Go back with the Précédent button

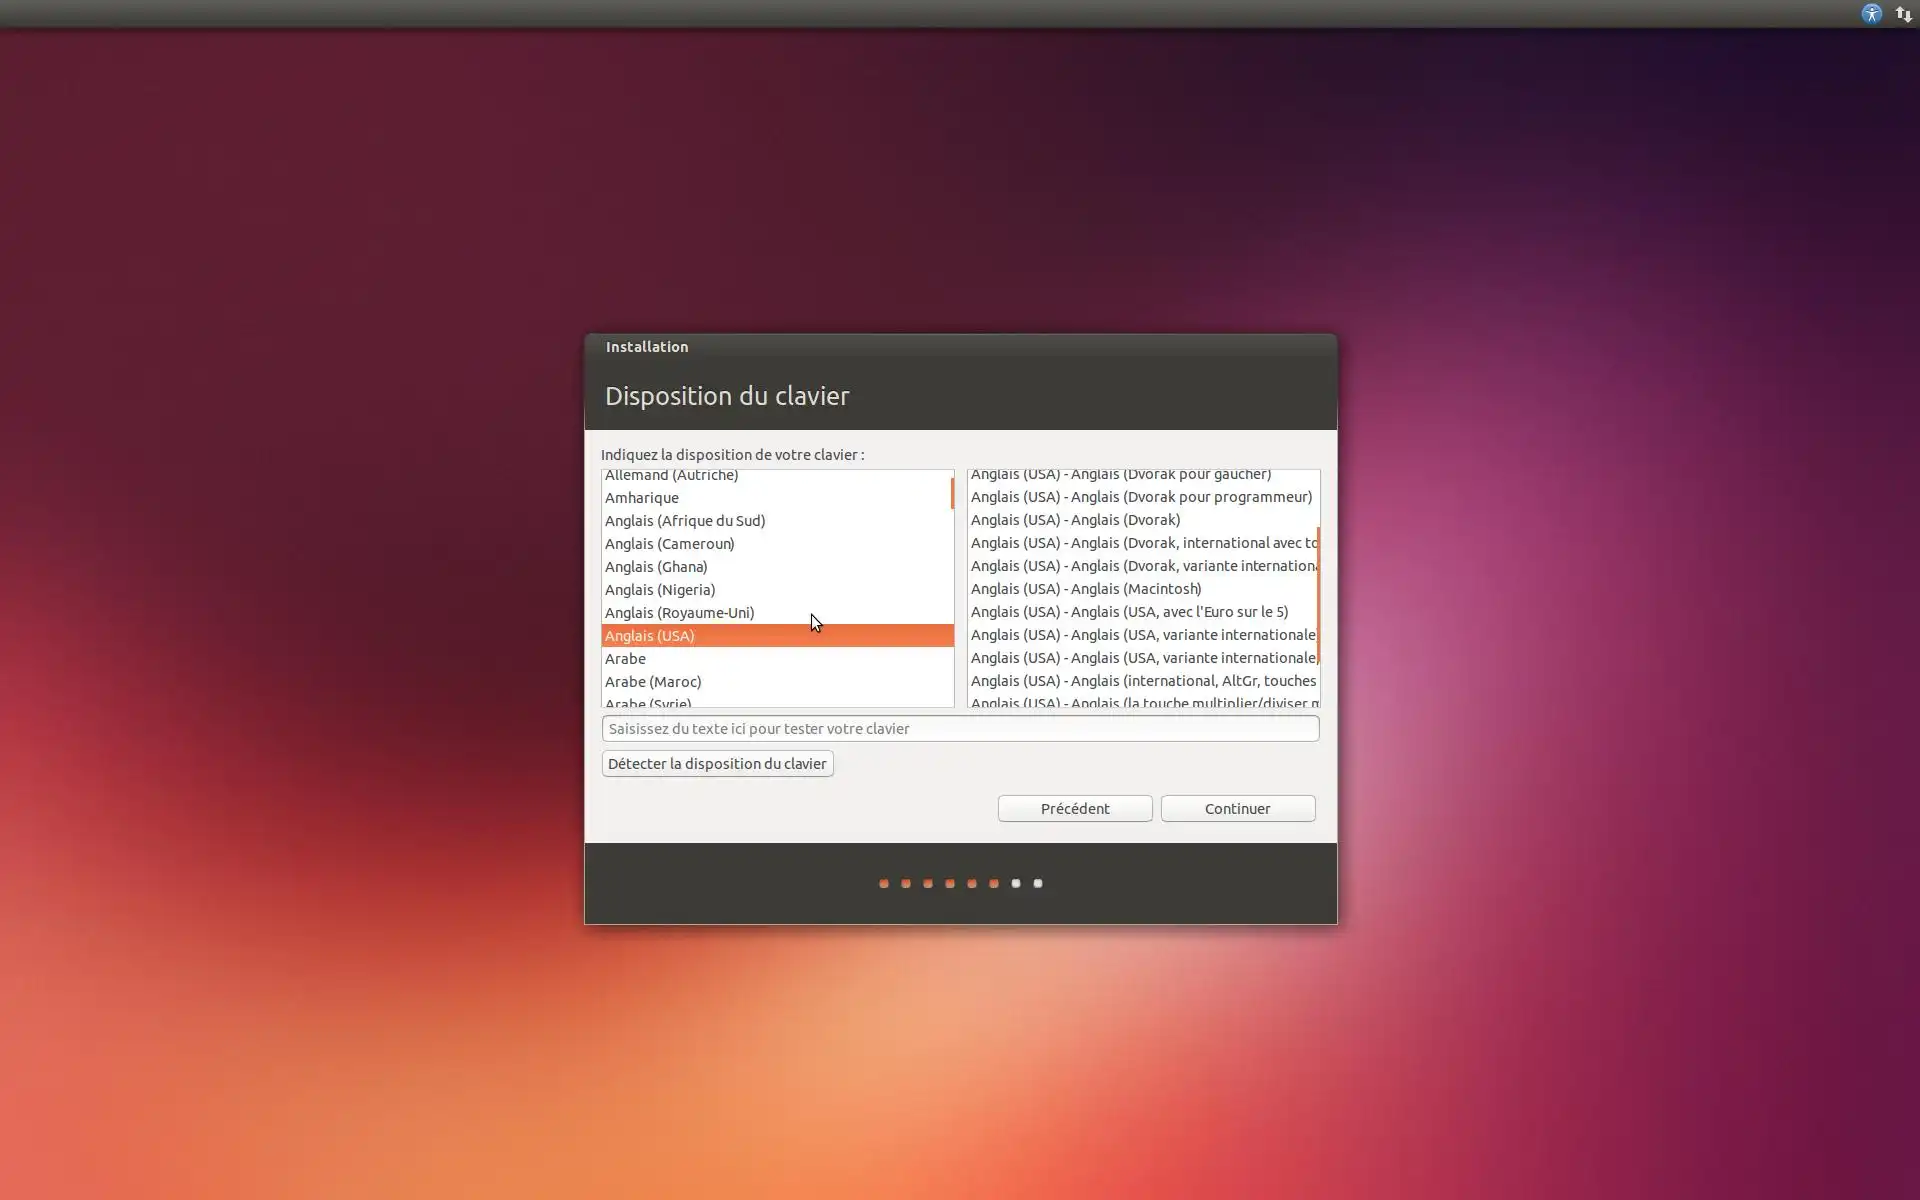tap(1075, 809)
